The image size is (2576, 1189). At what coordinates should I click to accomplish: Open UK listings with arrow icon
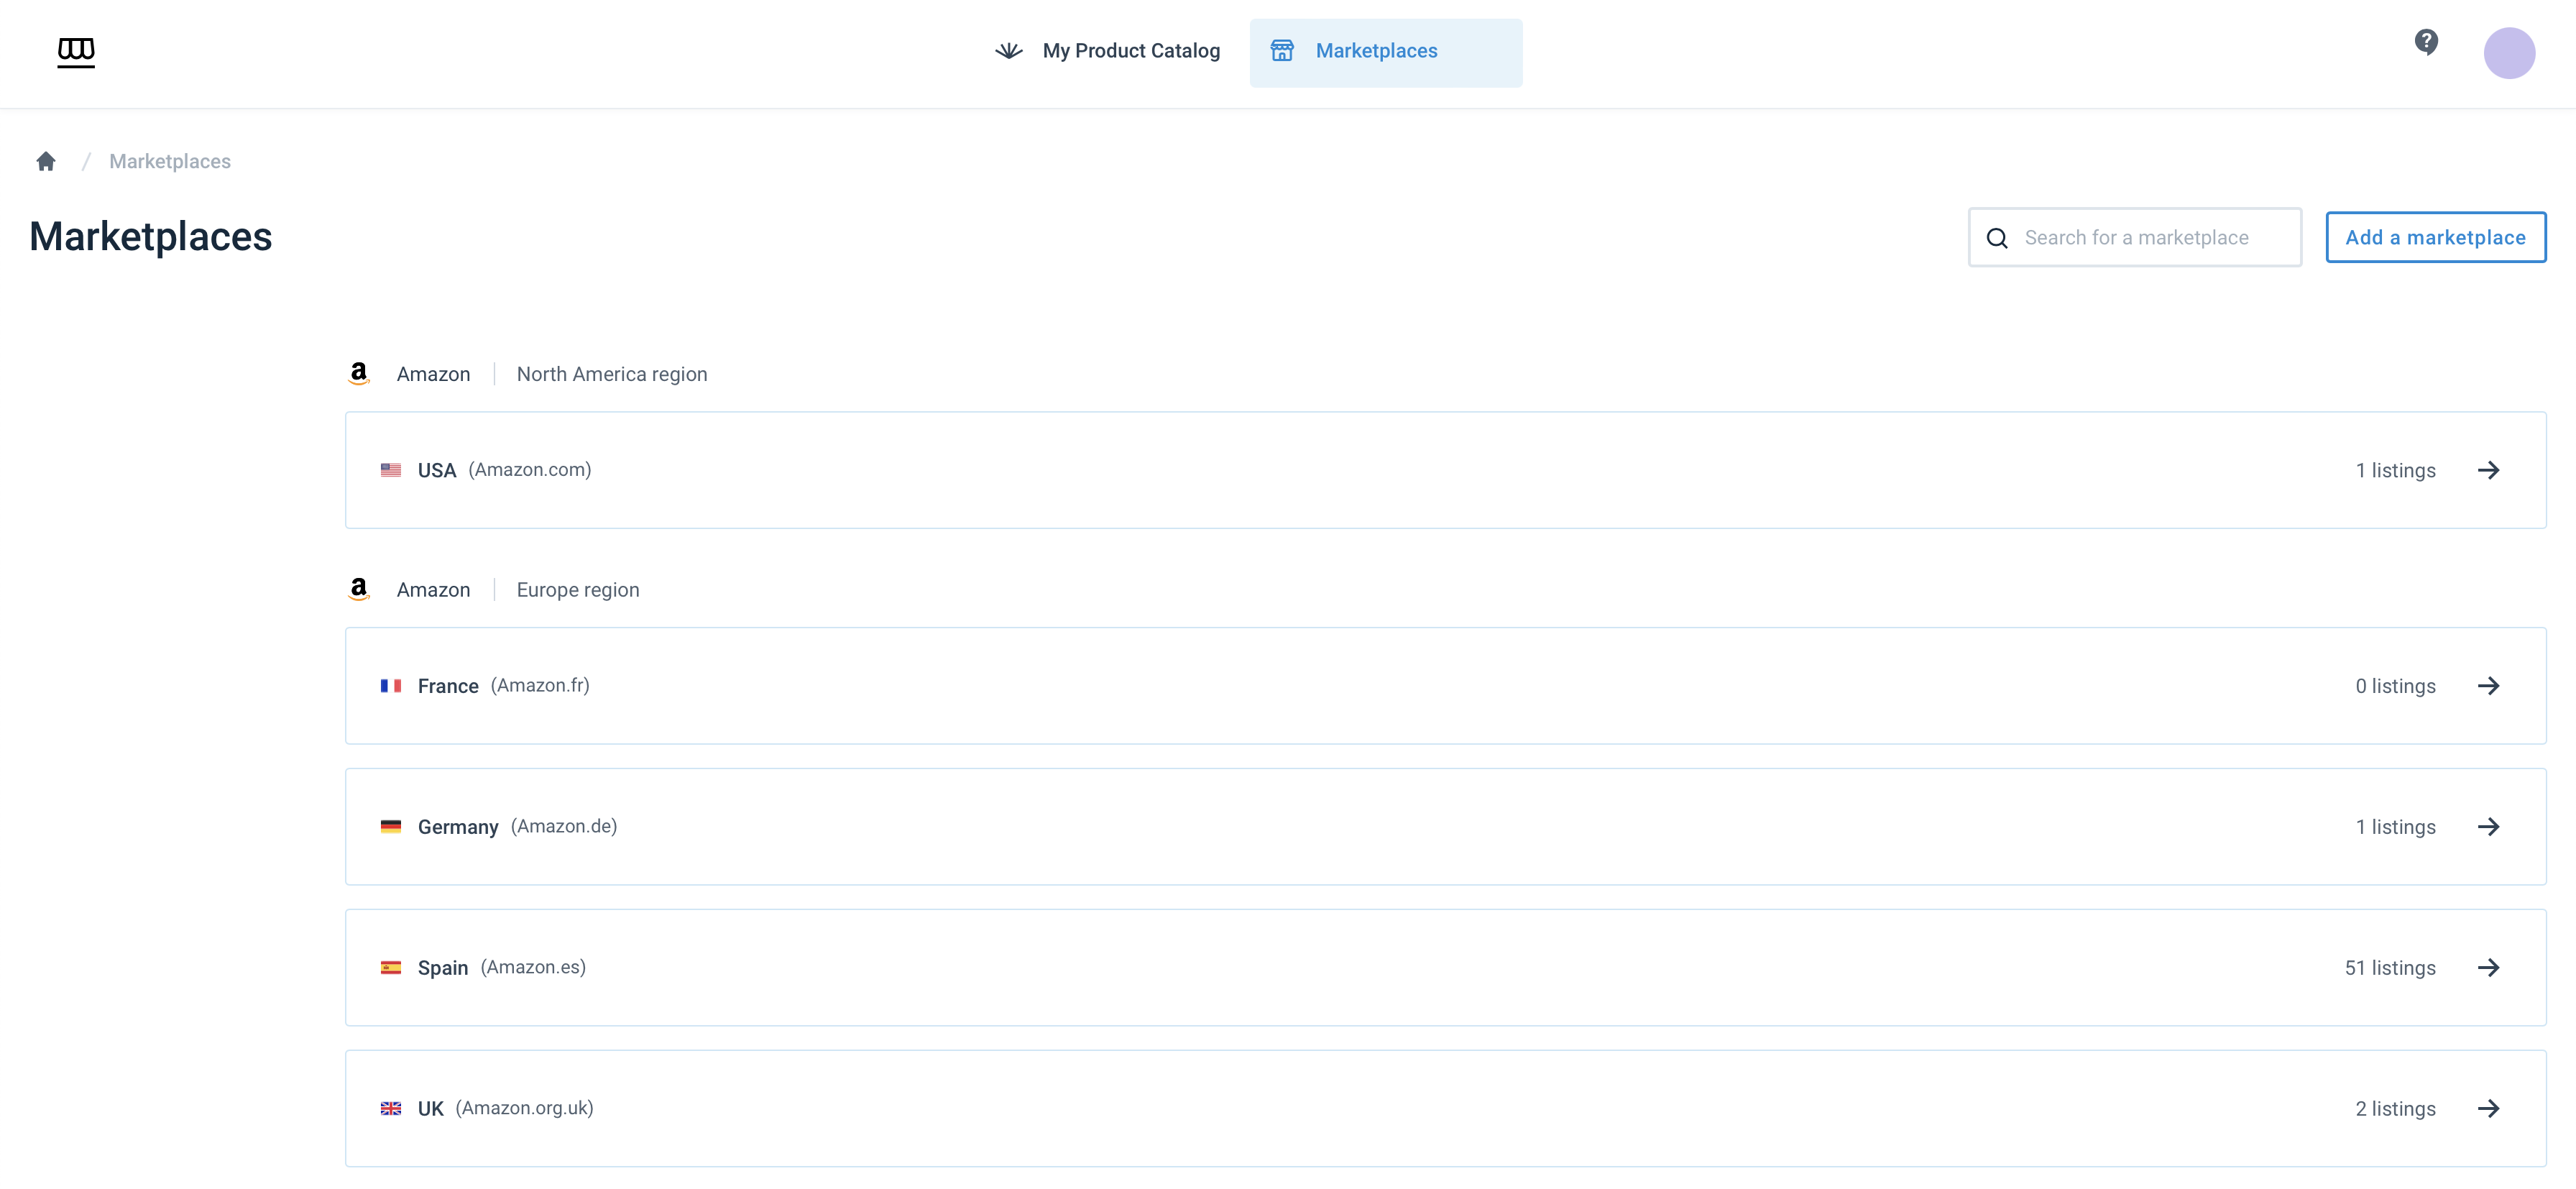pos(2489,1109)
